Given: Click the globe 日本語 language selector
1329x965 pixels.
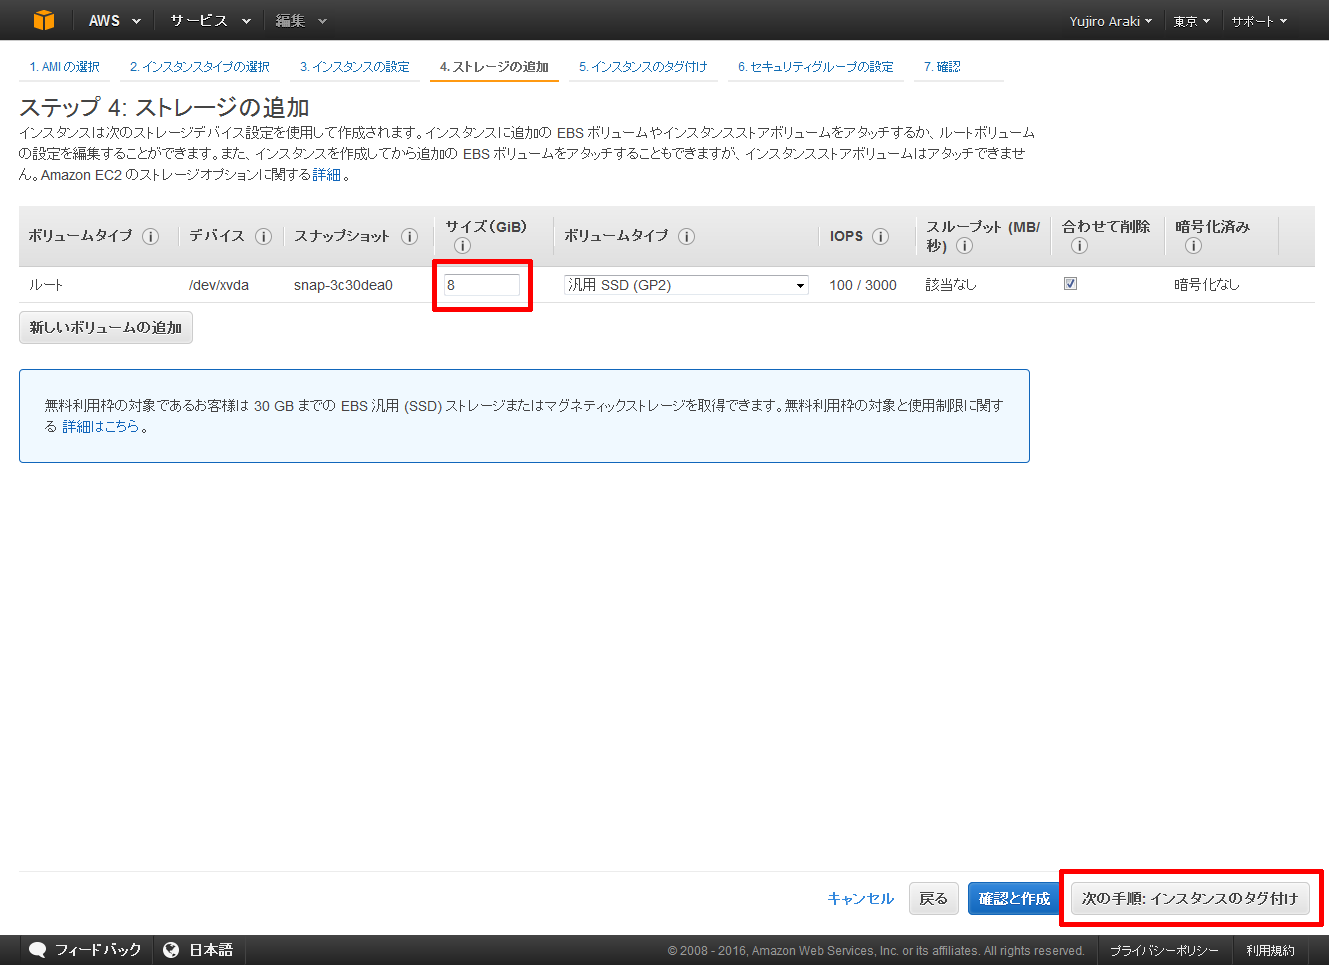Looking at the screenshot, I should point(198,950).
